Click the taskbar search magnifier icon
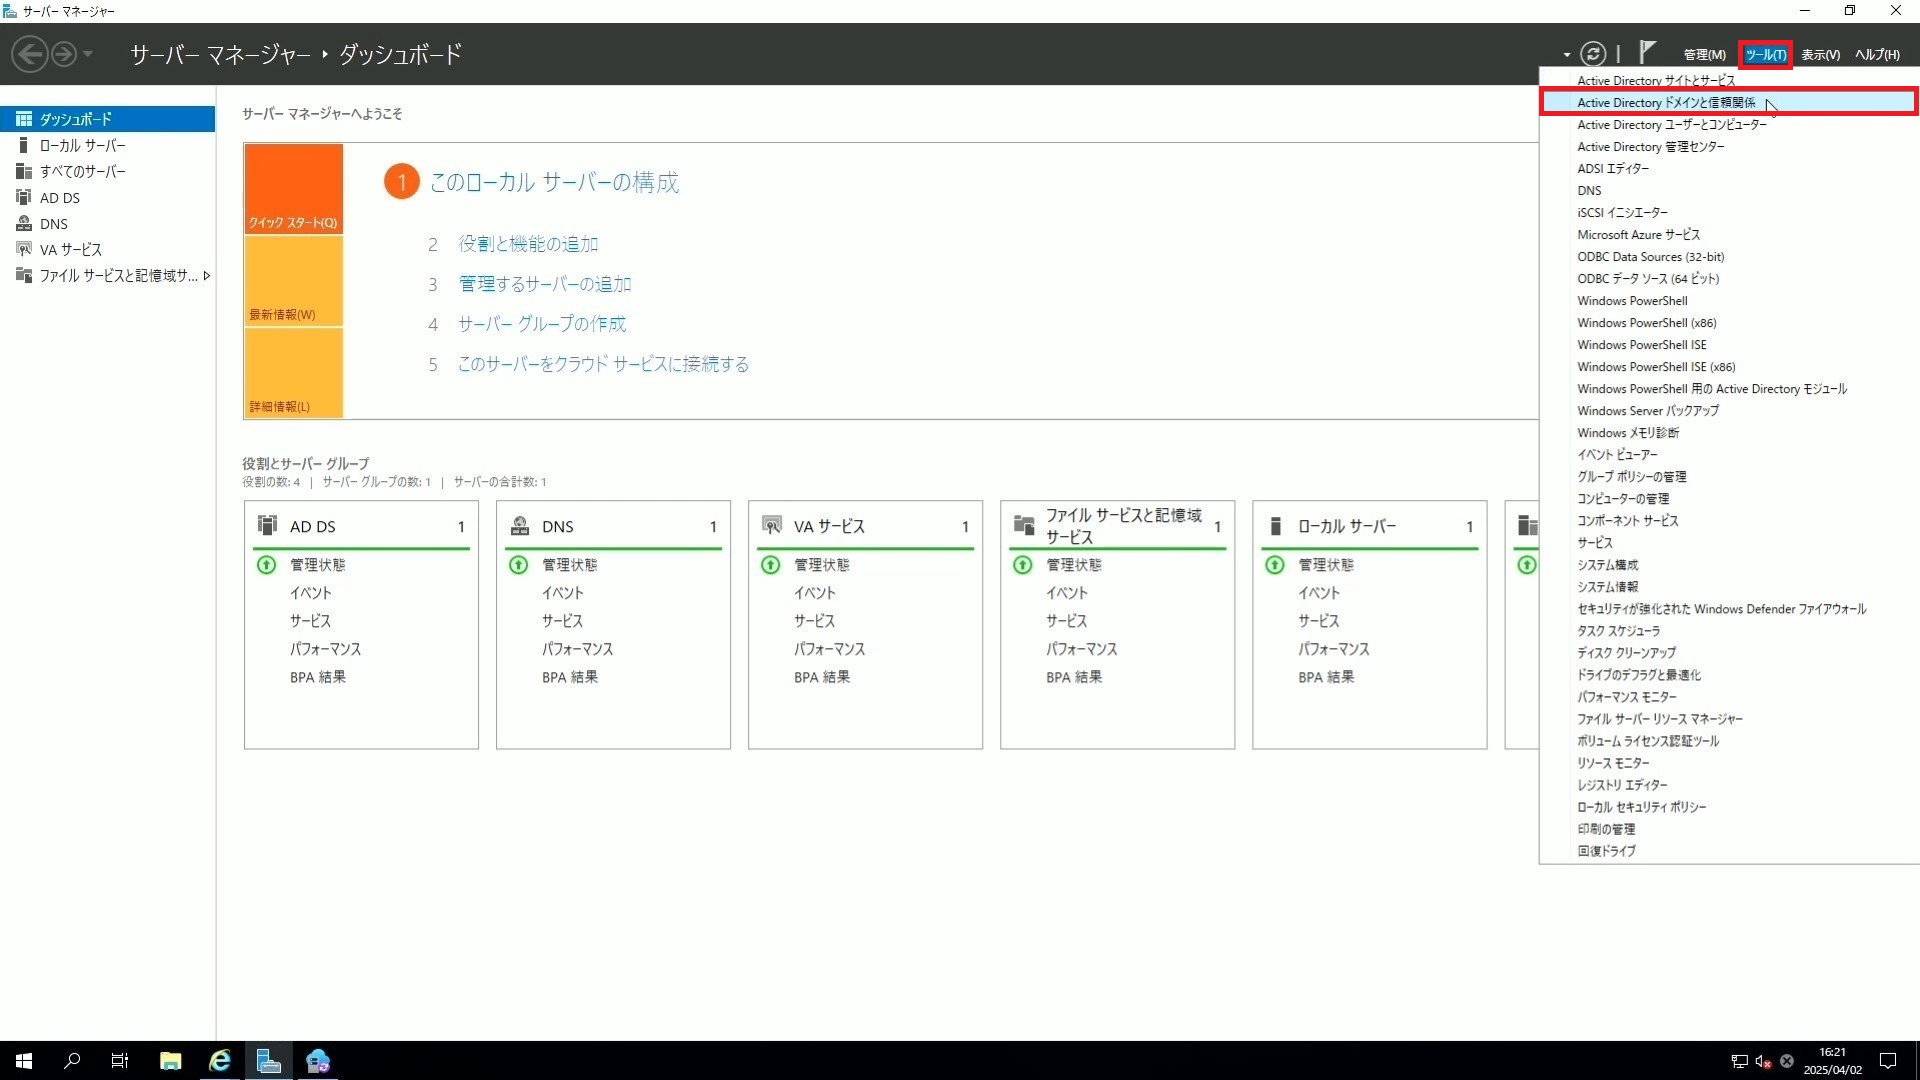Viewport: 1920px width, 1080px height. click(72, 1061)
